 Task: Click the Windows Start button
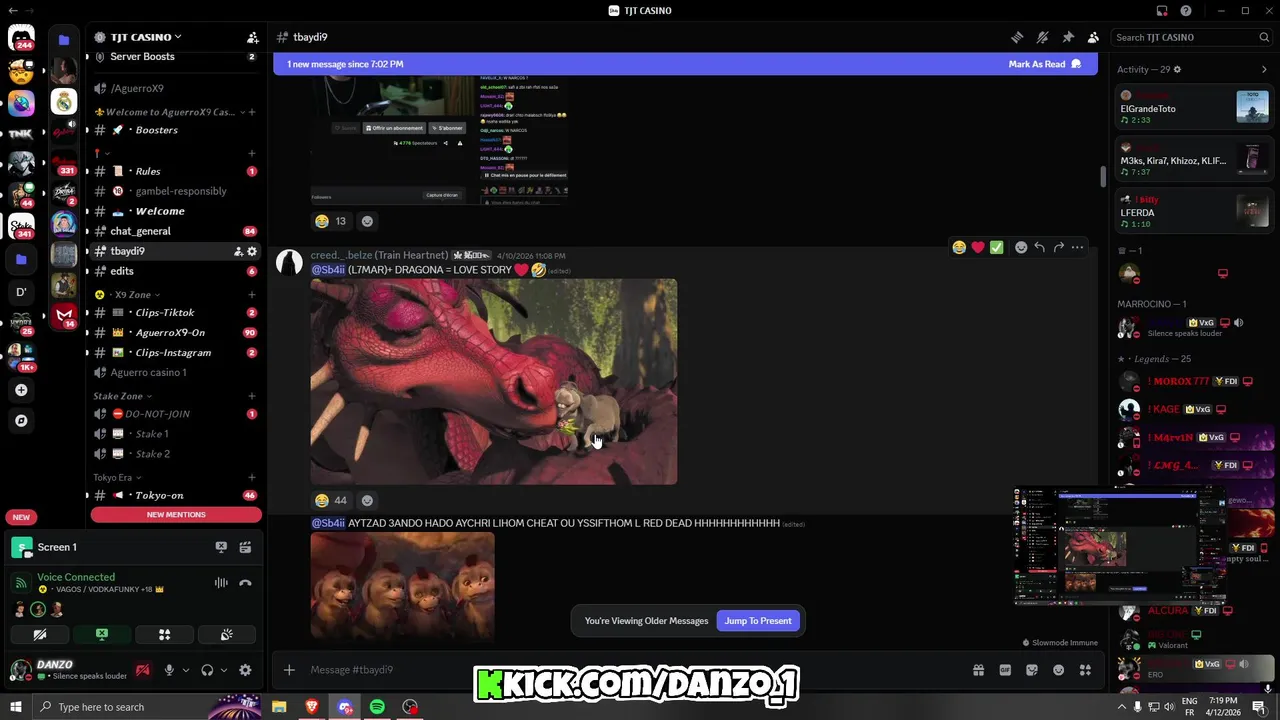pyautogui.click(x=16, y=707)
